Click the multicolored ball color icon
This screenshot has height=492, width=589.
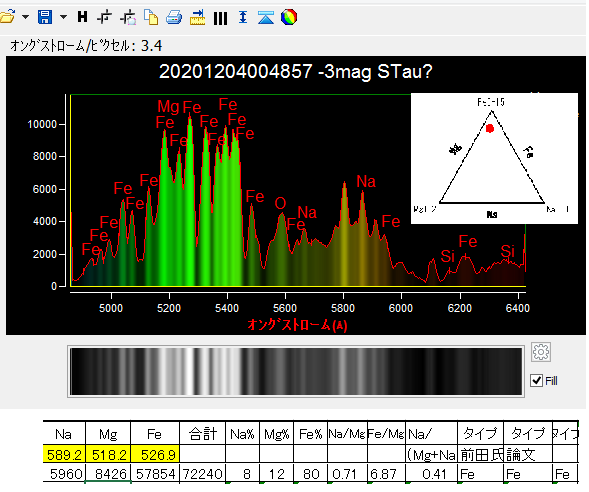pyautogui.click(x=289, y=17)
